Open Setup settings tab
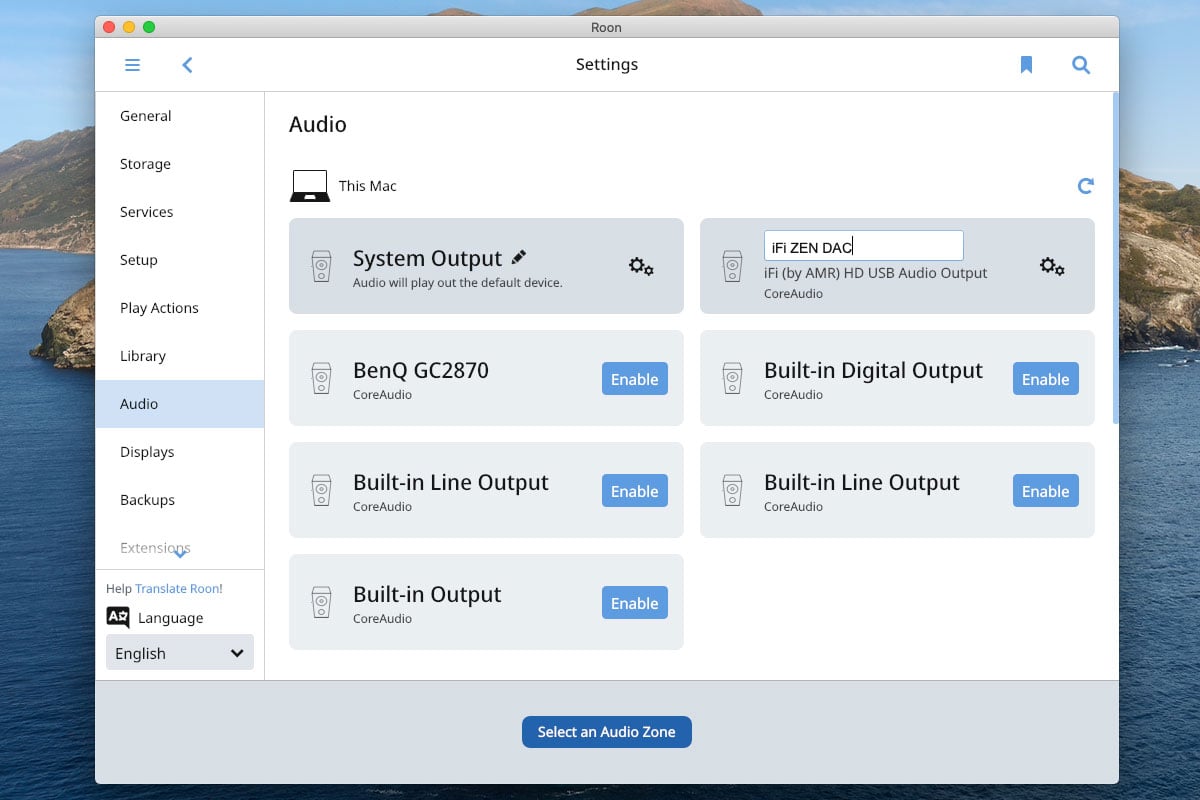 coord(180,260)
